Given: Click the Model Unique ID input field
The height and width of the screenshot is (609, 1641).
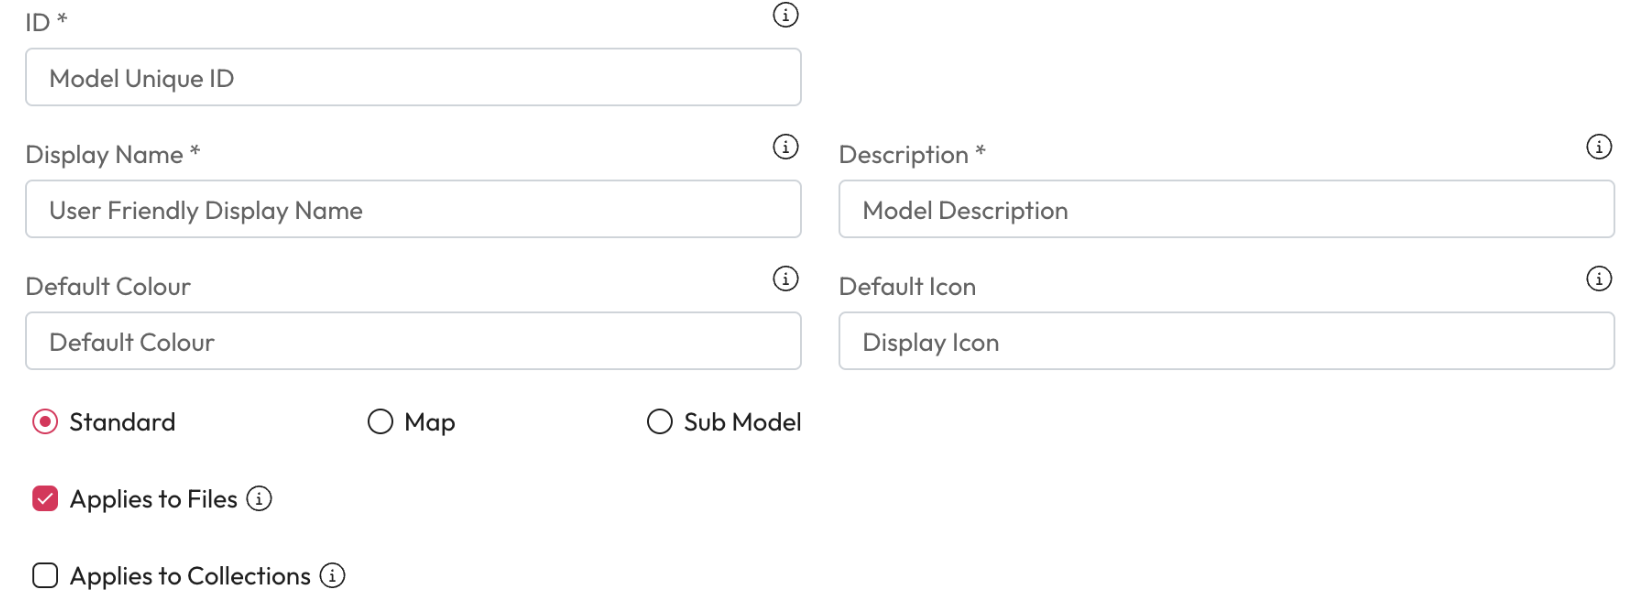Looking at the screenshot, I should 413,78.
